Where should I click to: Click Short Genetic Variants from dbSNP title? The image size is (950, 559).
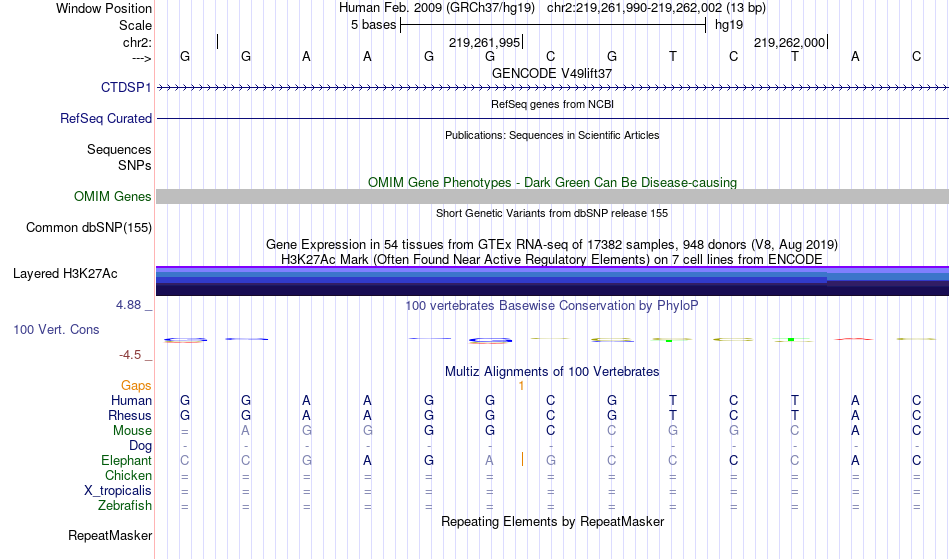tap(552, 213)
